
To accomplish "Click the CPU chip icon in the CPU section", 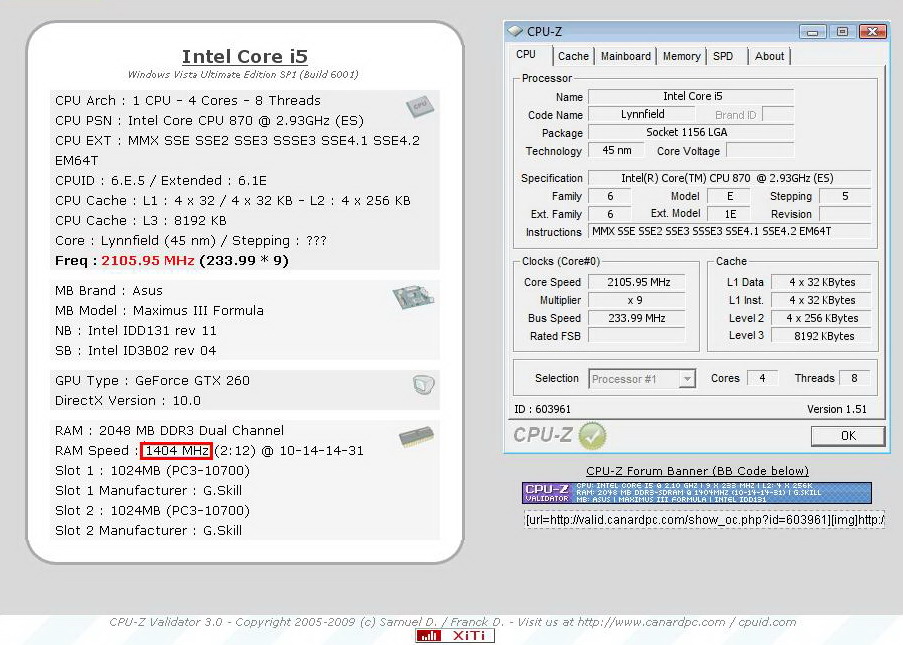I will pyautogui.click(x=419, y=106).
